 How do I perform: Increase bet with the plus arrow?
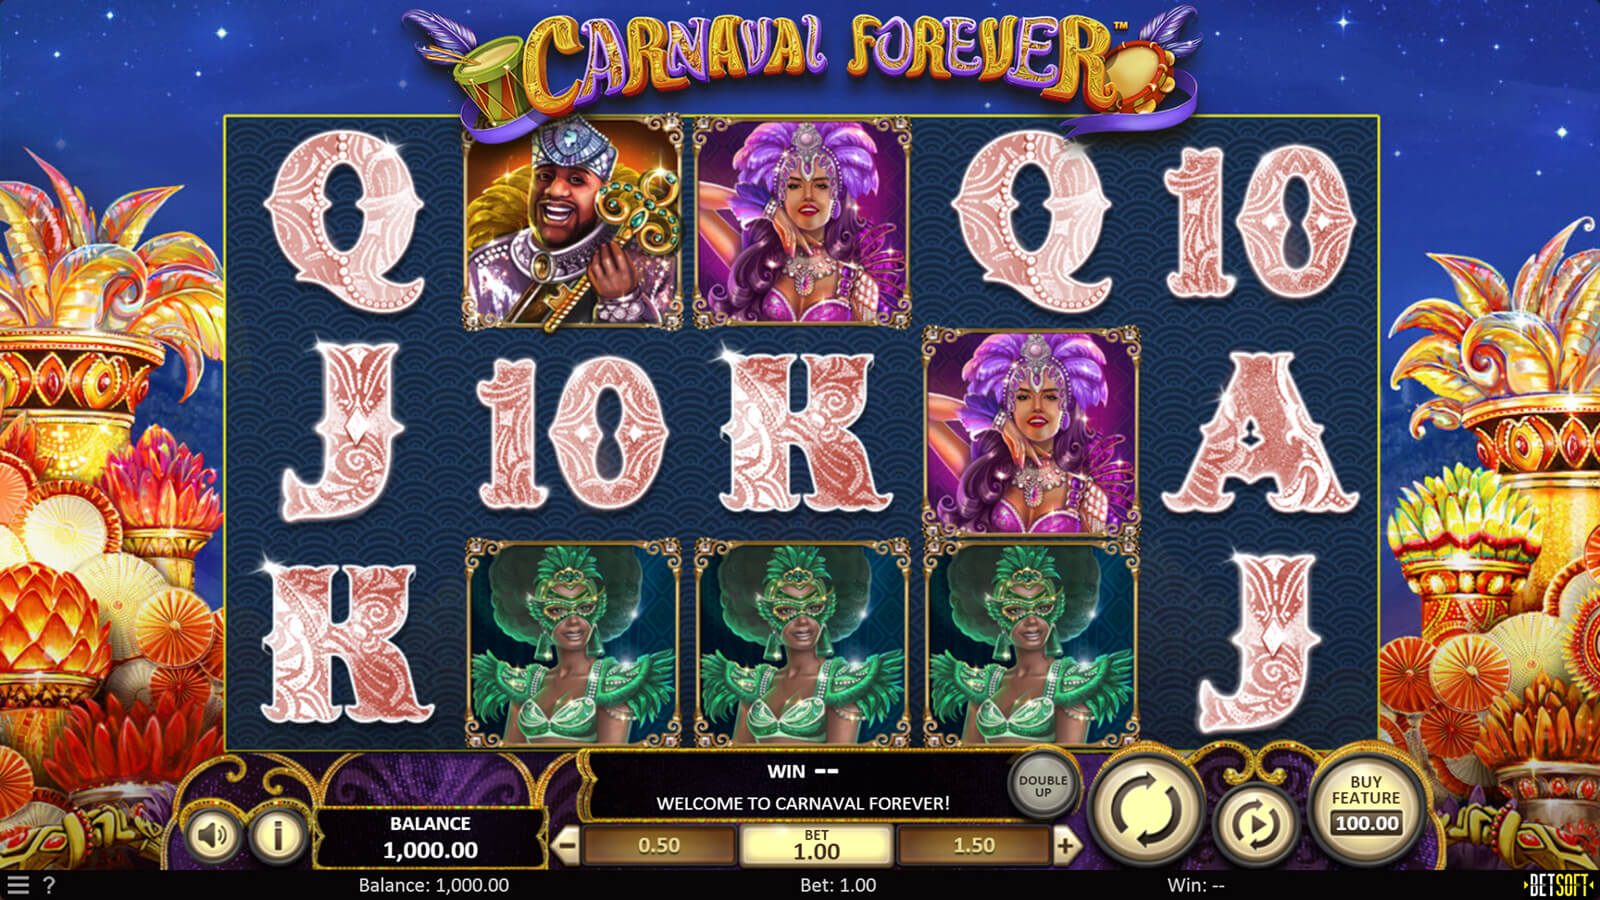click(x=1065, y=846)
